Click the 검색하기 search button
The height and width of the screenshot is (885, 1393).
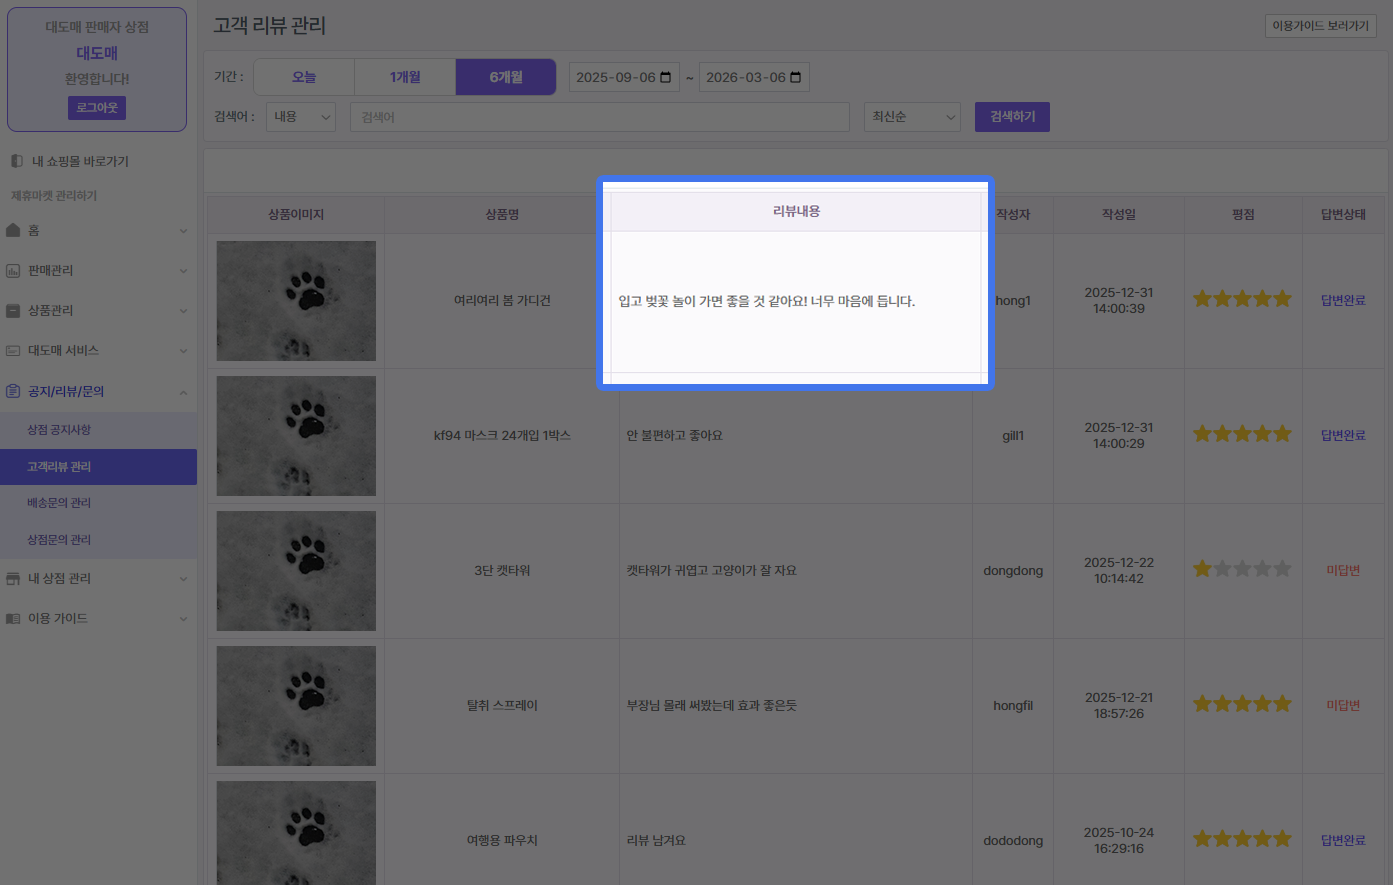click(1012, 117)
